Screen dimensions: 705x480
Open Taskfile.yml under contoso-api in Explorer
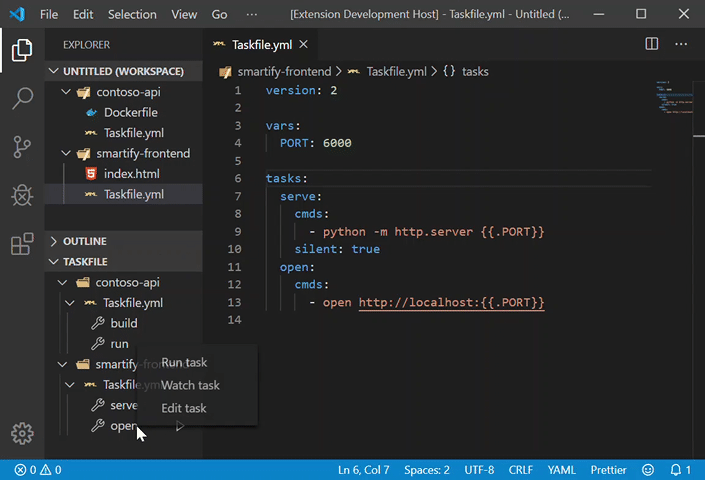point(134,133)
